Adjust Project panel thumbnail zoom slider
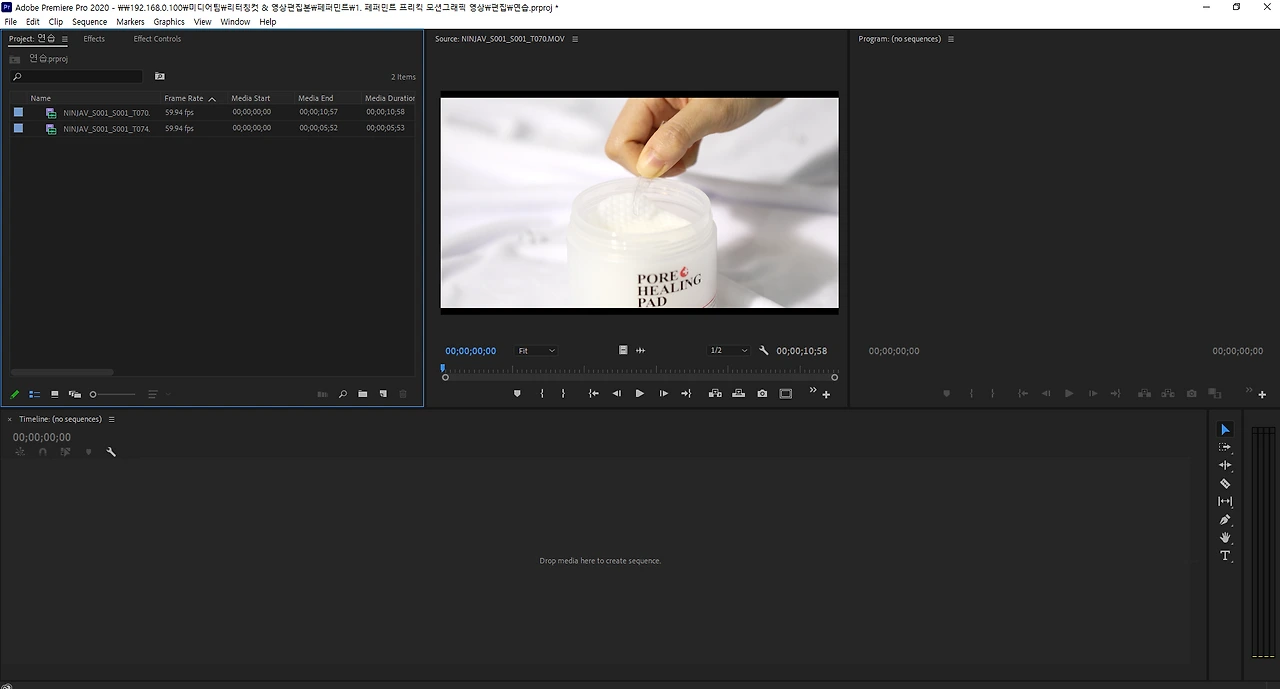This screenshot has width=1280, height=689. tap(112, 394)
